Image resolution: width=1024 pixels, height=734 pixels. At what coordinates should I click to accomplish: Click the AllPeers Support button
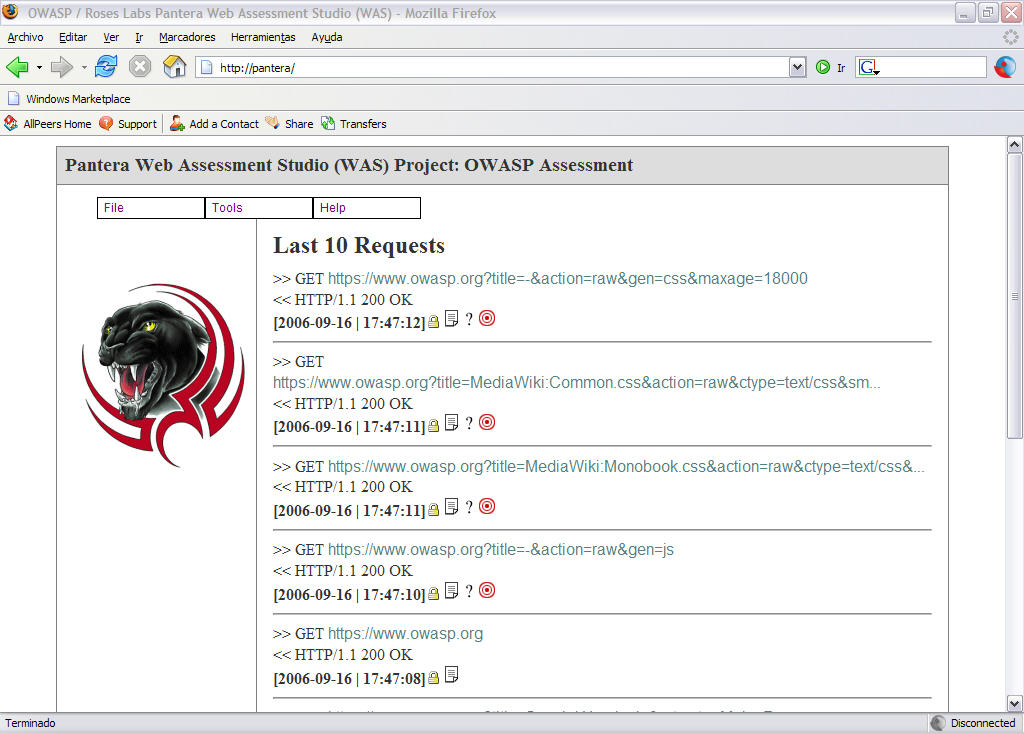click(x=129, y=123)
